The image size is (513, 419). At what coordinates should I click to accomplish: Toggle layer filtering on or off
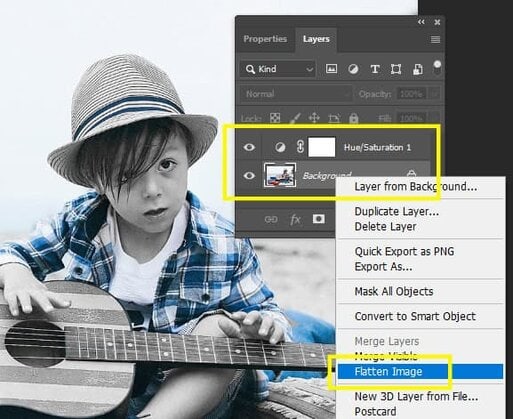click(437, 68)
